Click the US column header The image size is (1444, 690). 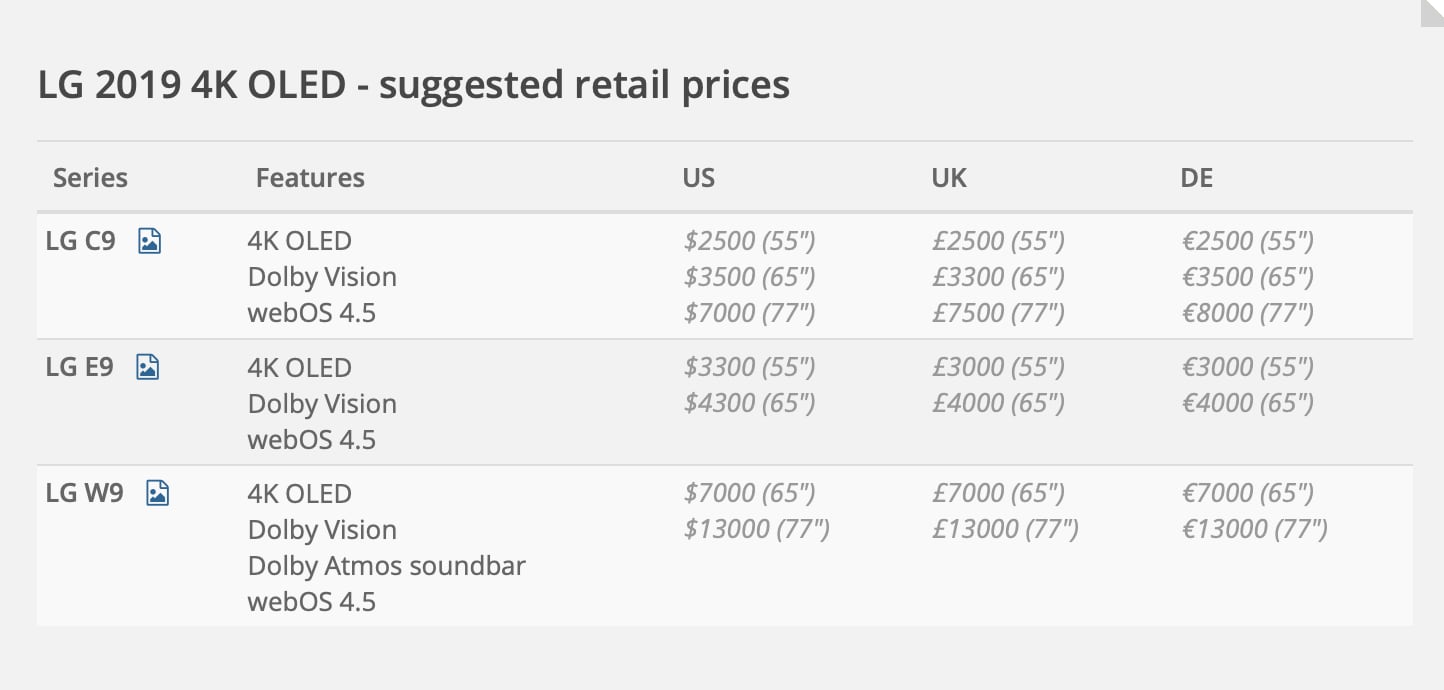[x=698, y=178]
